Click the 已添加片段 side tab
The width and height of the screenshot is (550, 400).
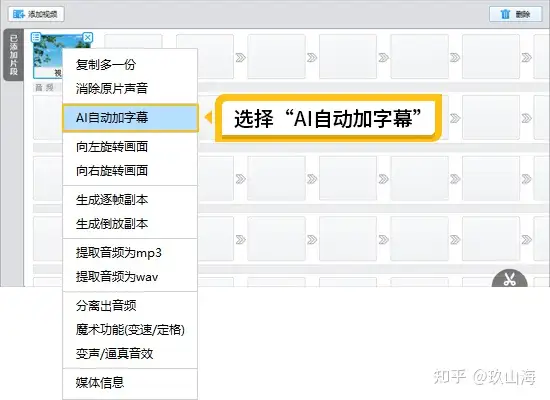coord(13,55)
